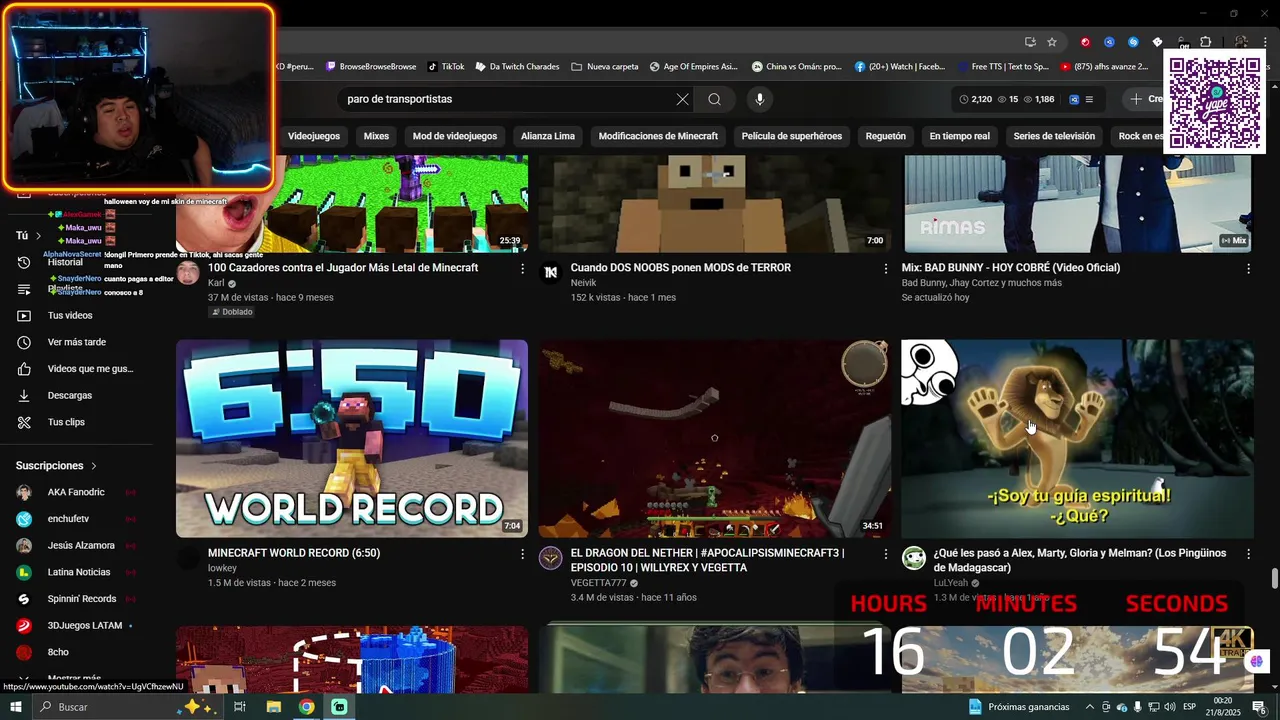
Task: Open options for Cuando DOS NOOBS video
Action: tap(885, 268)
